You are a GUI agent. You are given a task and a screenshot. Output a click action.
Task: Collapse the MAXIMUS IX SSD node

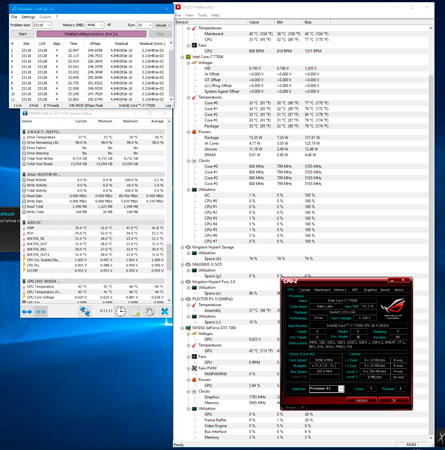[x=183, y=265]
